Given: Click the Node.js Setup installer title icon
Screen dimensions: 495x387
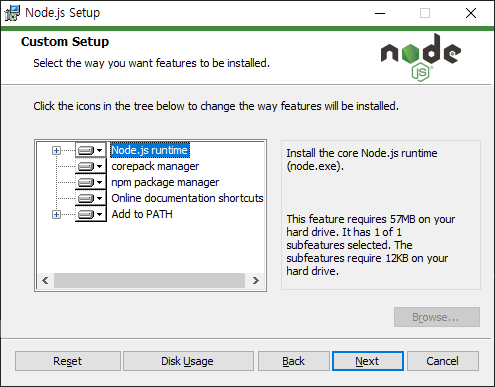Looking at the screenshot, I should tap(12, 13).
